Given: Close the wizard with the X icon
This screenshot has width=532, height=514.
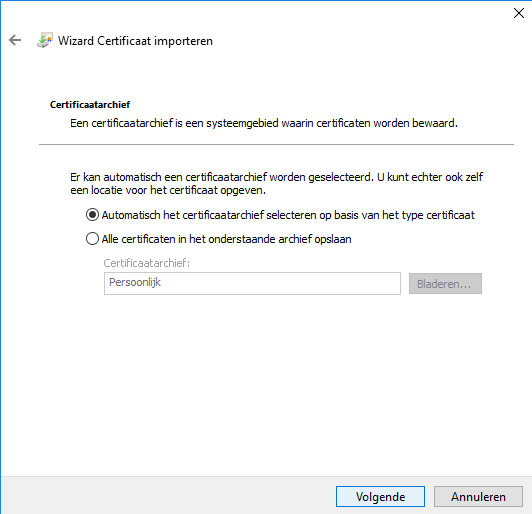Looking at the screenshot, I should coord(519,13).
